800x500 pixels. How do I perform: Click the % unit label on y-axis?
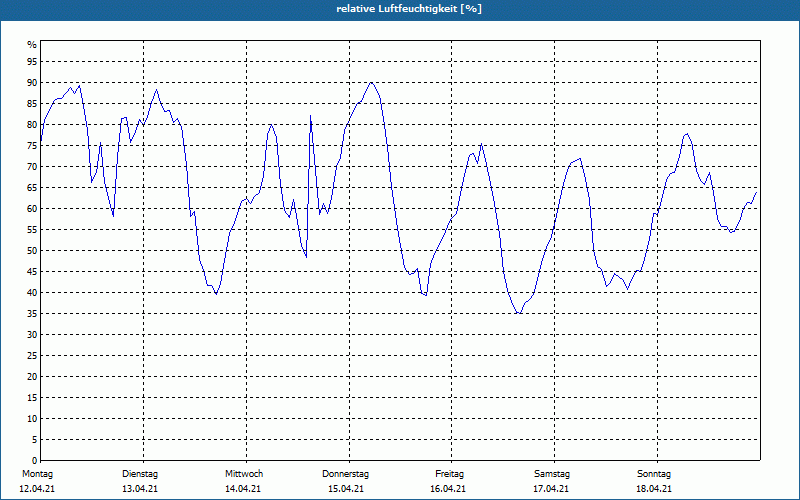(32, 45)
